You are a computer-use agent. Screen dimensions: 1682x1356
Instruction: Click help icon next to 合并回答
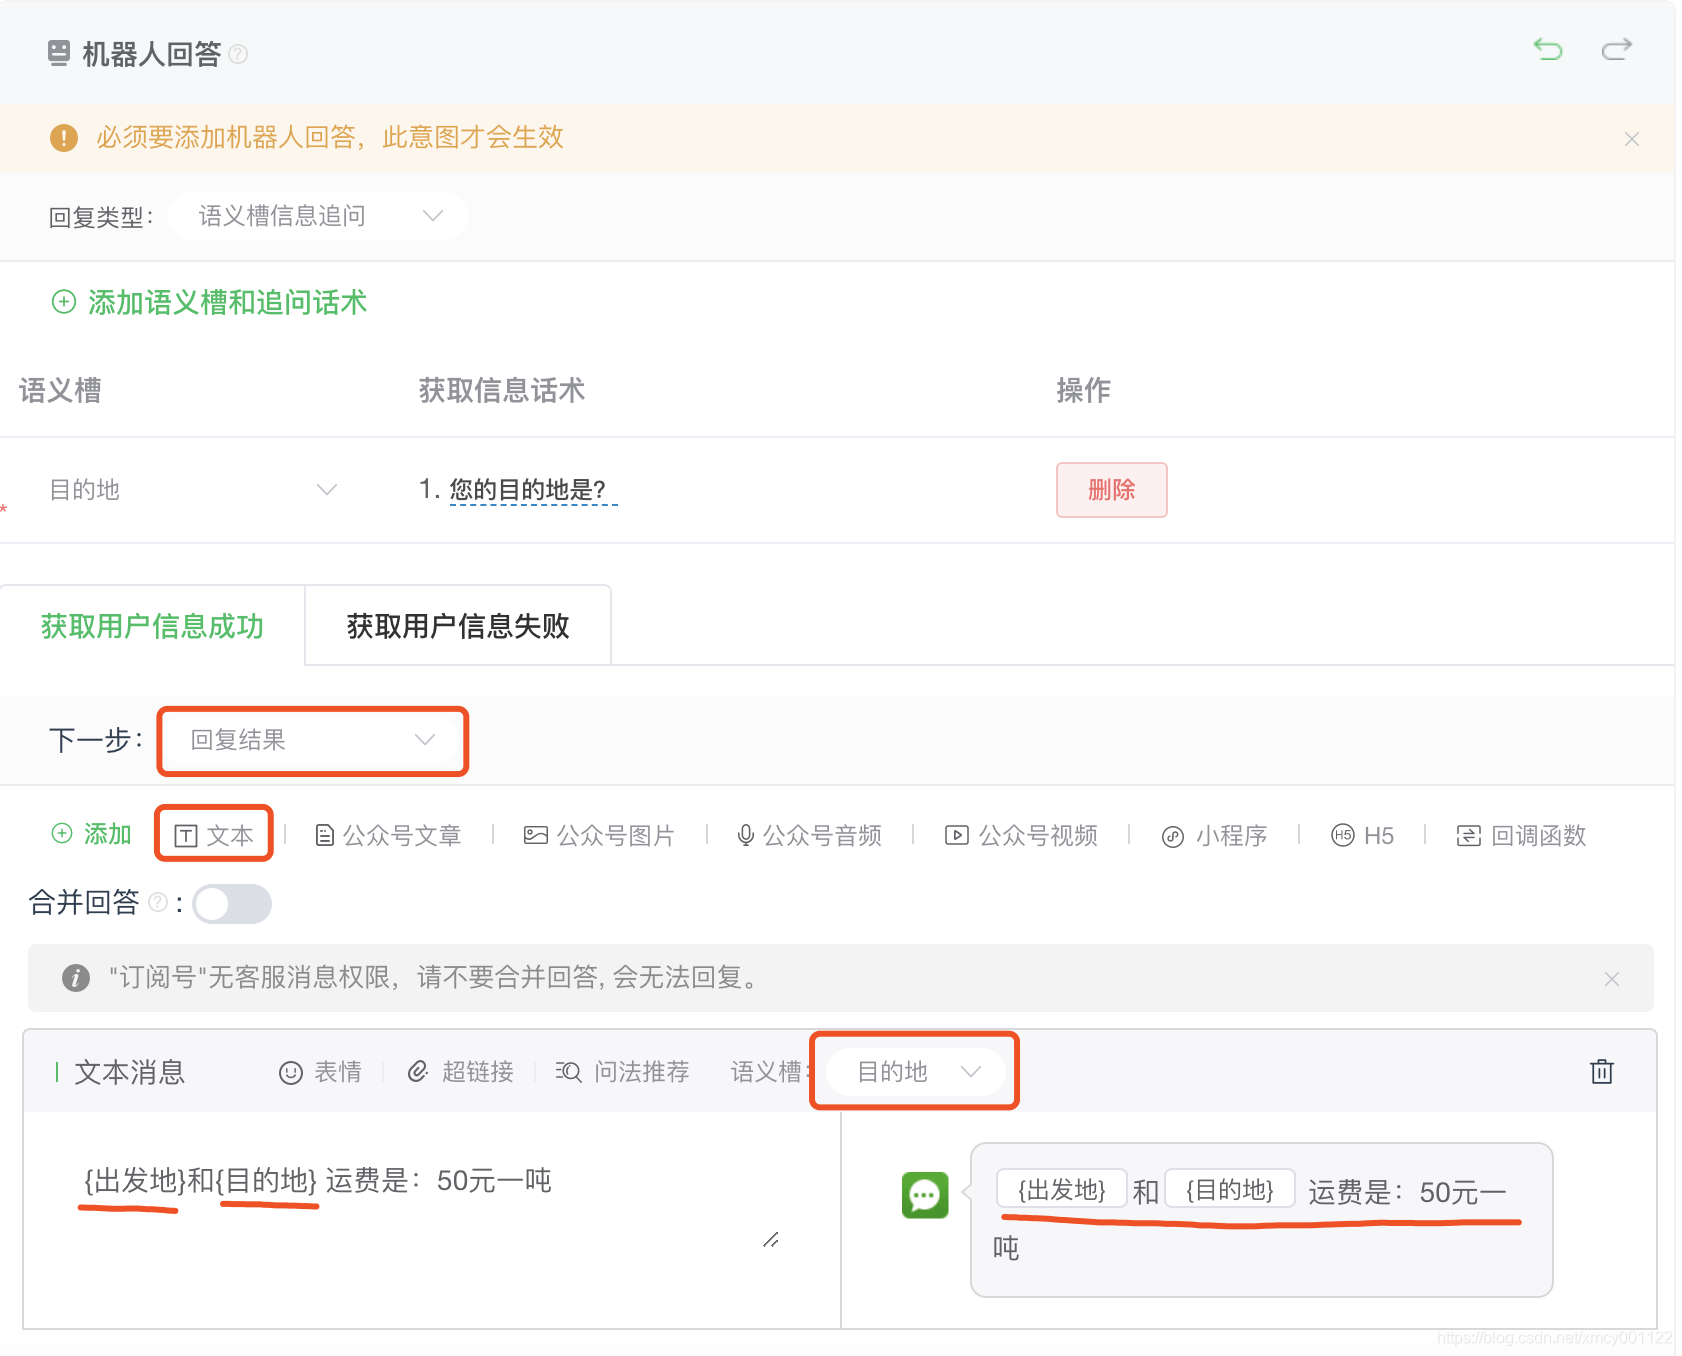(158, 903)
